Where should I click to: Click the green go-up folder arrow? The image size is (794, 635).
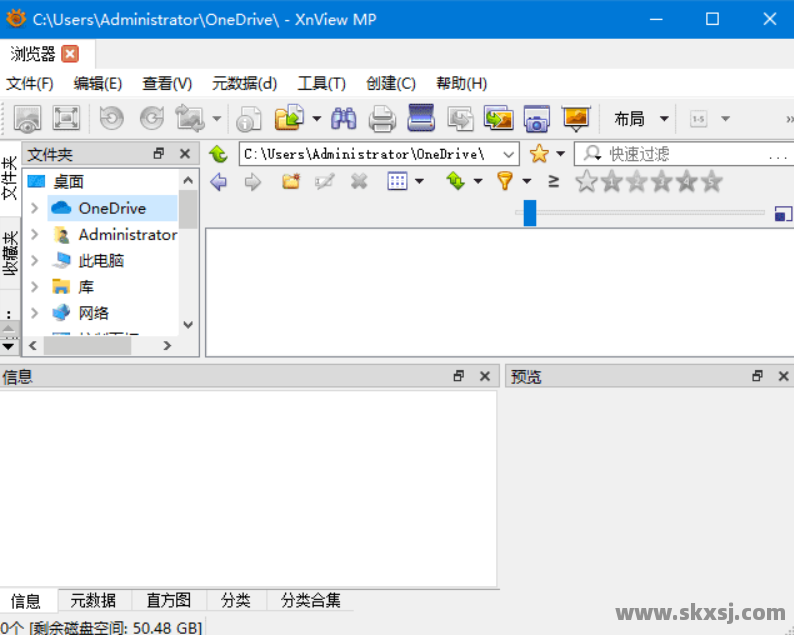[x=219, y=154]
